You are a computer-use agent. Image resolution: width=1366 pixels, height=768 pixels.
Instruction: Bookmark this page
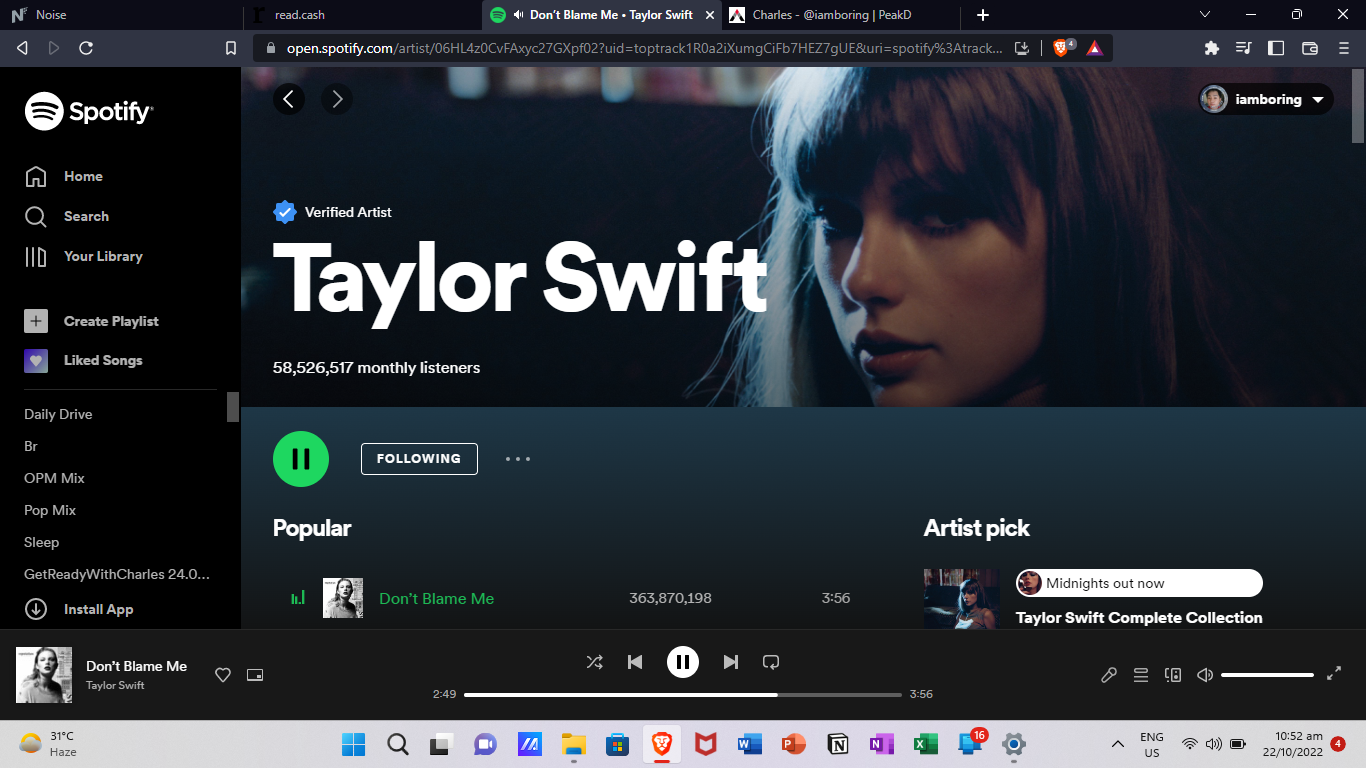pos(231,47)
